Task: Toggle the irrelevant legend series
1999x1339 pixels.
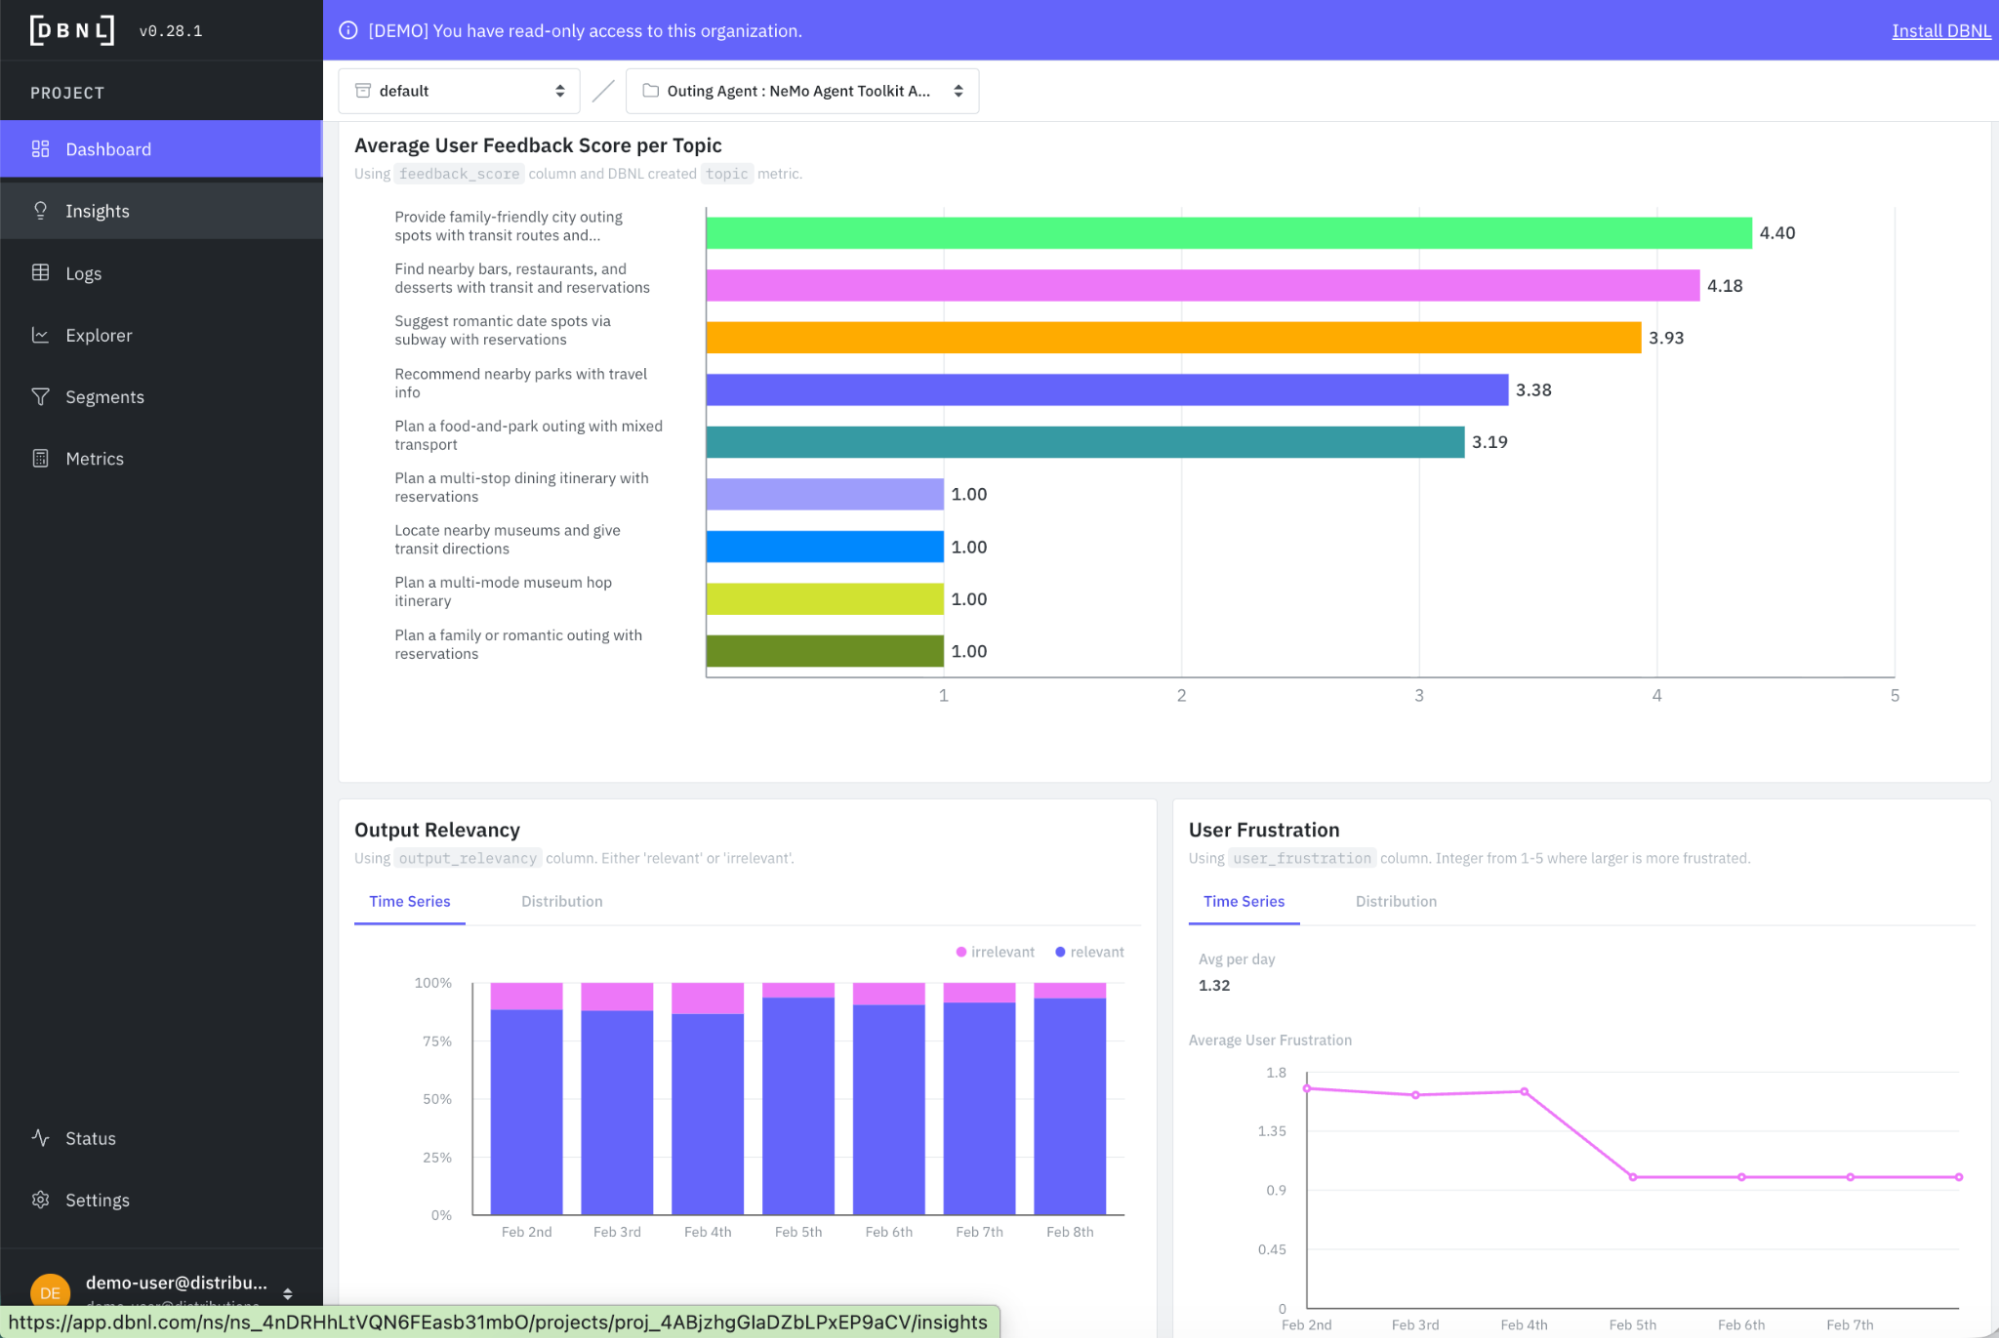Action: [x=995, y=952]
